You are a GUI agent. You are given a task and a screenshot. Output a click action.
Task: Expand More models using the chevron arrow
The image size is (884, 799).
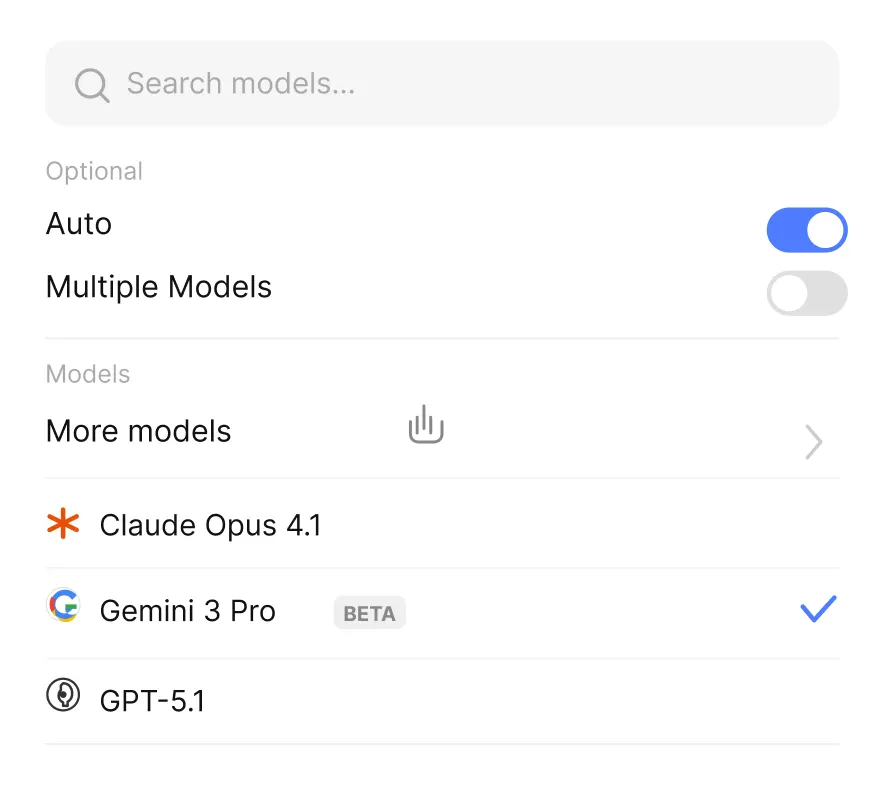click(814, 442)
